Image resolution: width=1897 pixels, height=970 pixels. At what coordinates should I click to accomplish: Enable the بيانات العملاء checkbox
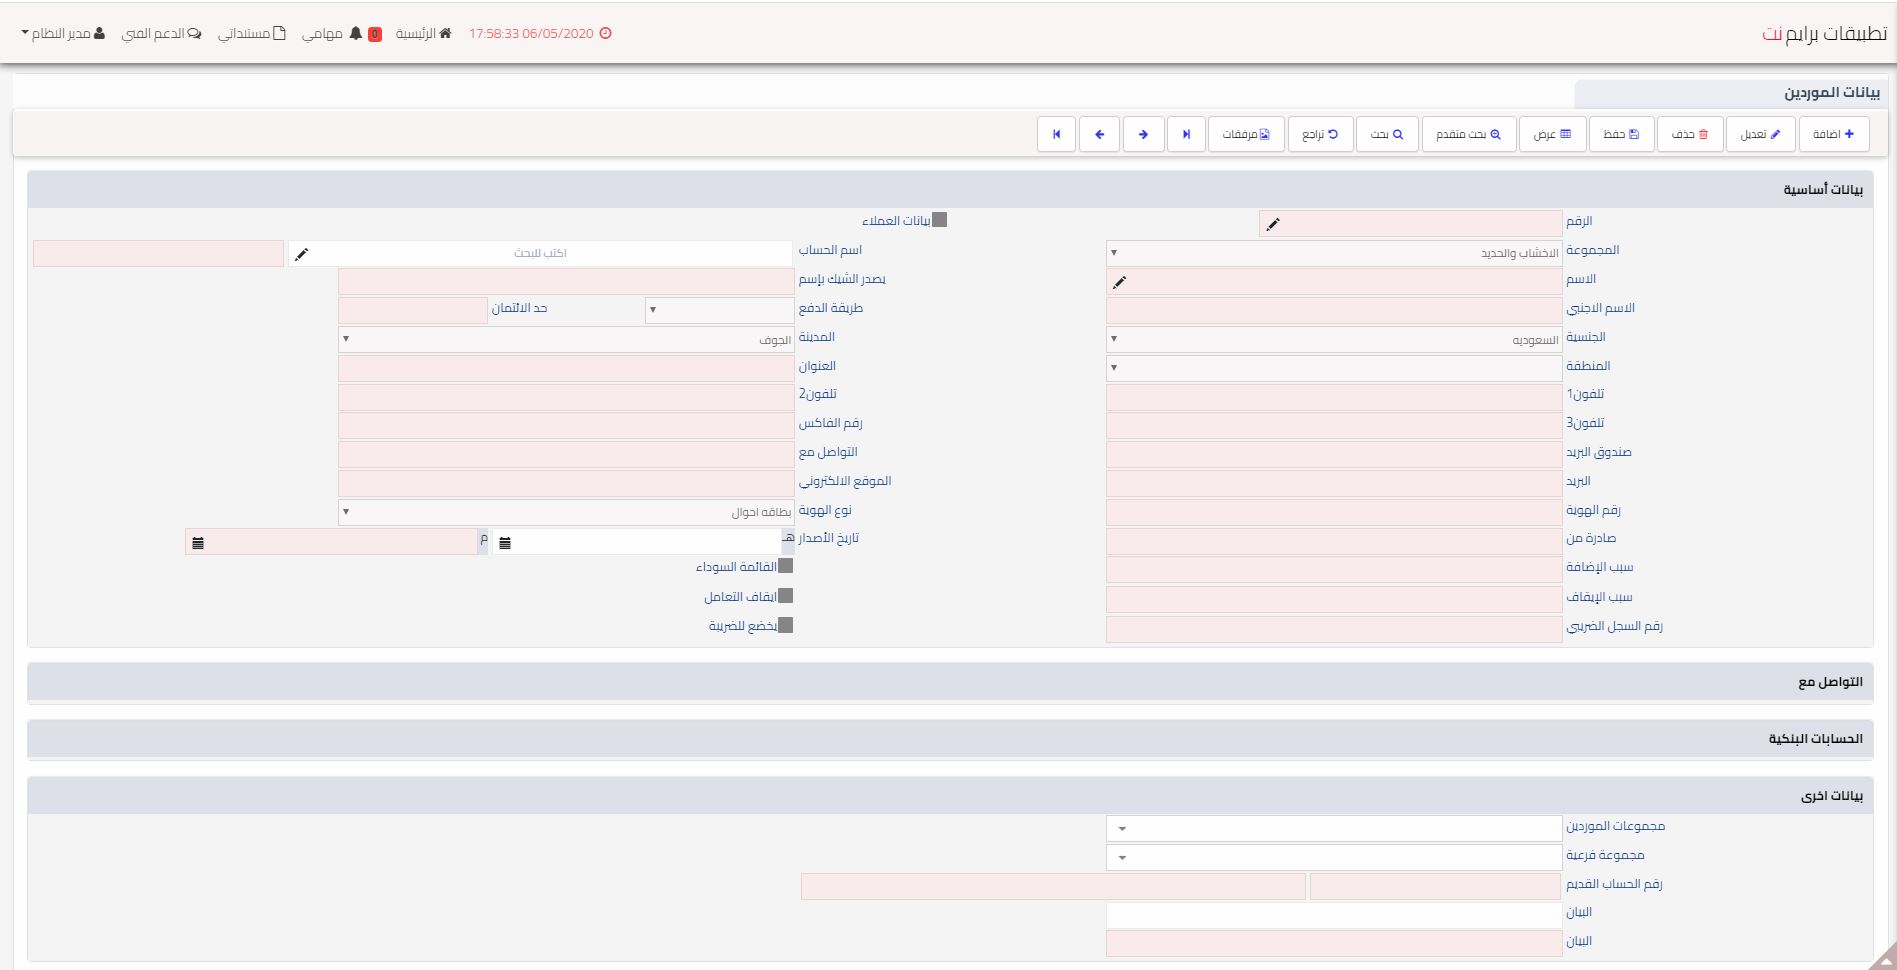pos(939,220)
